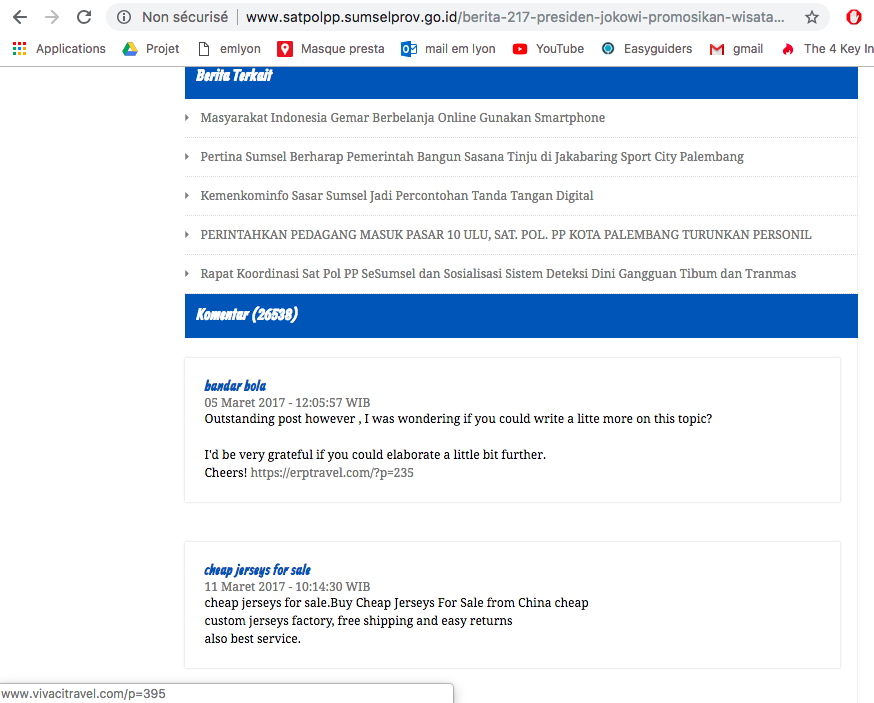Image resolution: width=874 pixels, height=703 pixels.
Task: Open the Easyguiders bookmark
Action: point(647,49)
